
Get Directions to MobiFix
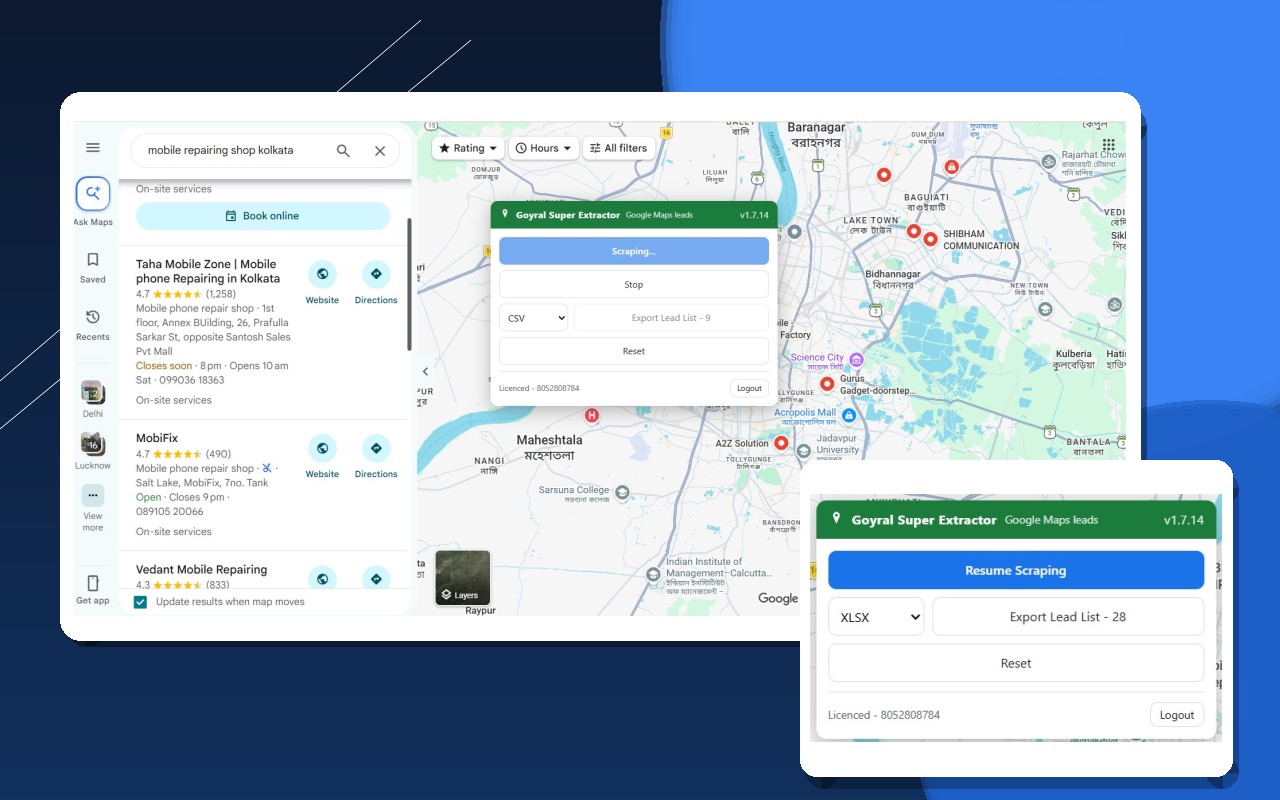(x=376, y=448)
